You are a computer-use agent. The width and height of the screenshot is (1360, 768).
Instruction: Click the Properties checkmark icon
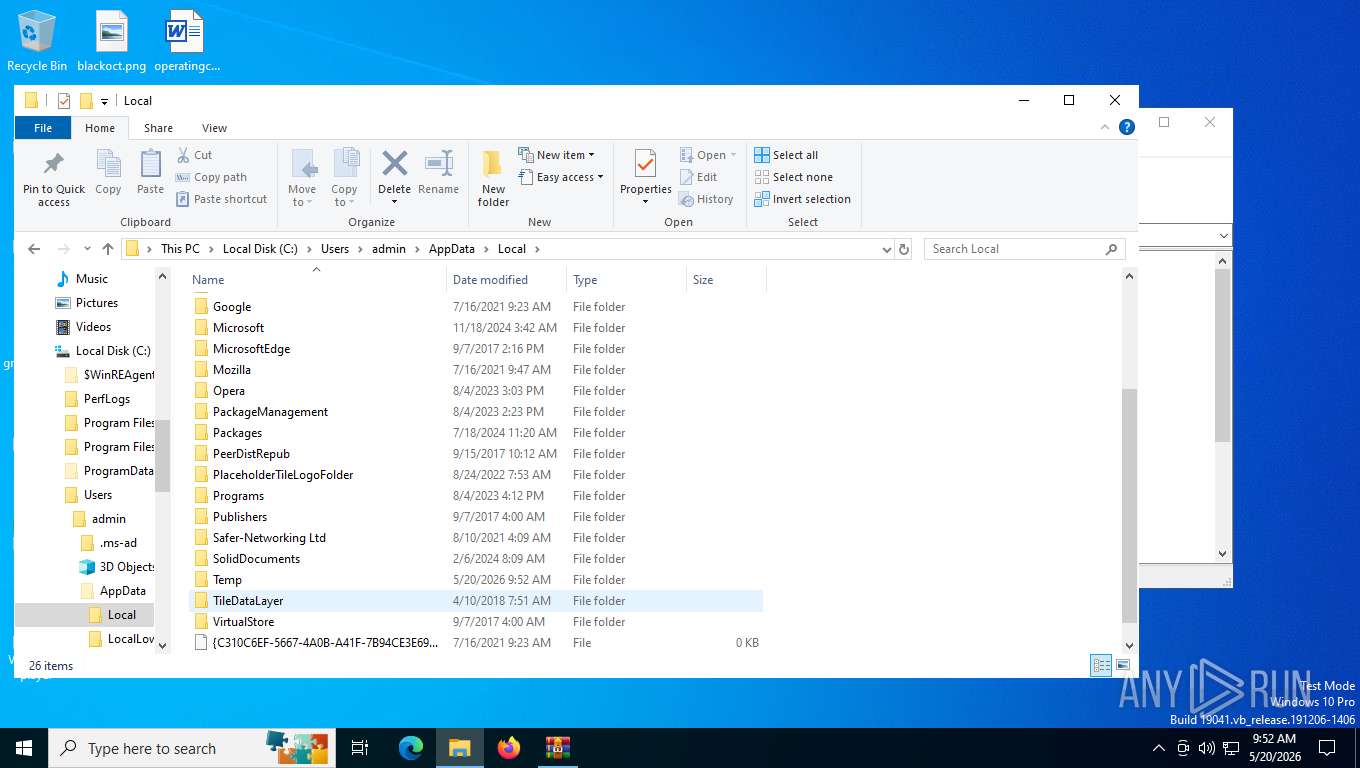(x=646, y=163)
